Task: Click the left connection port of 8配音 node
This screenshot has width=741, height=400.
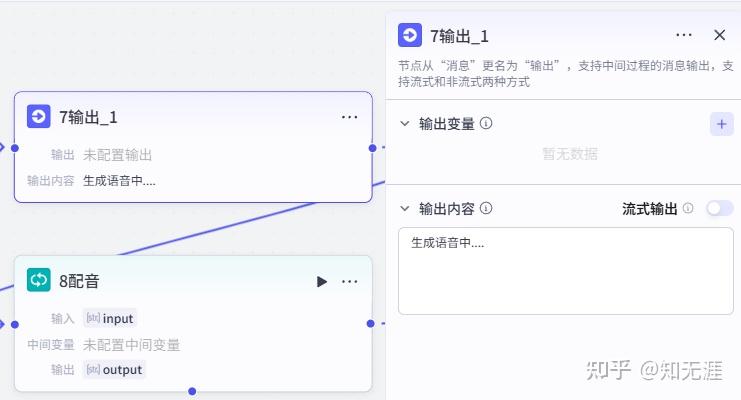Action: (15, 324)
